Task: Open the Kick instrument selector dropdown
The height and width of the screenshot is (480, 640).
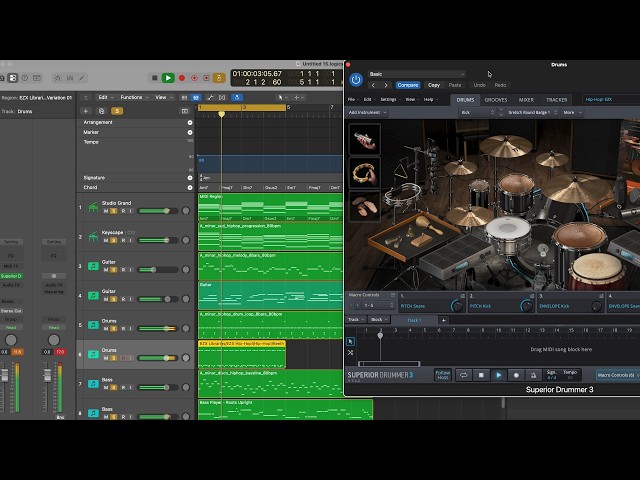Action: 477,112
